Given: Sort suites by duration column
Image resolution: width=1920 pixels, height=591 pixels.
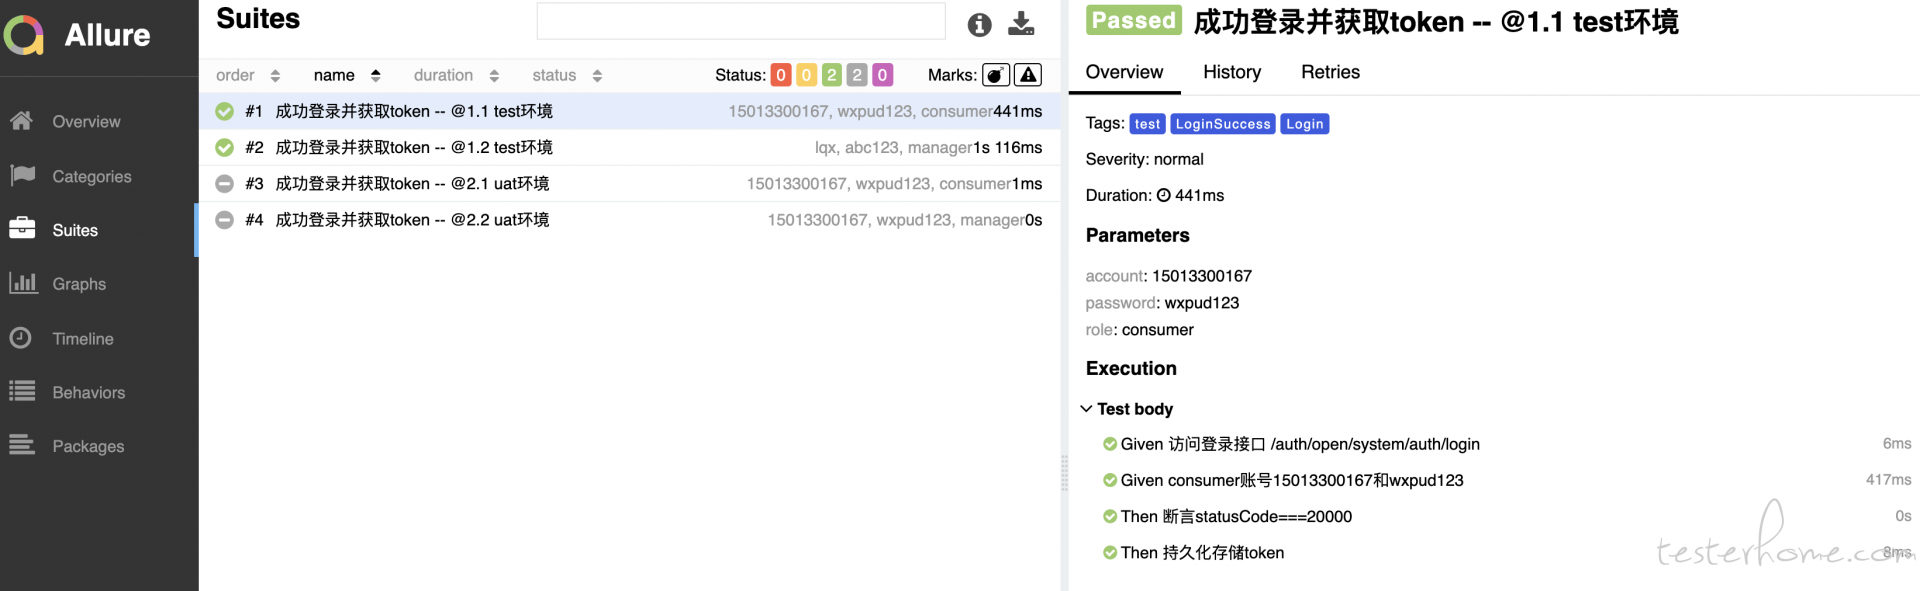Looking at the screenshot, I should pyautogui.click(x=456, y=75).
